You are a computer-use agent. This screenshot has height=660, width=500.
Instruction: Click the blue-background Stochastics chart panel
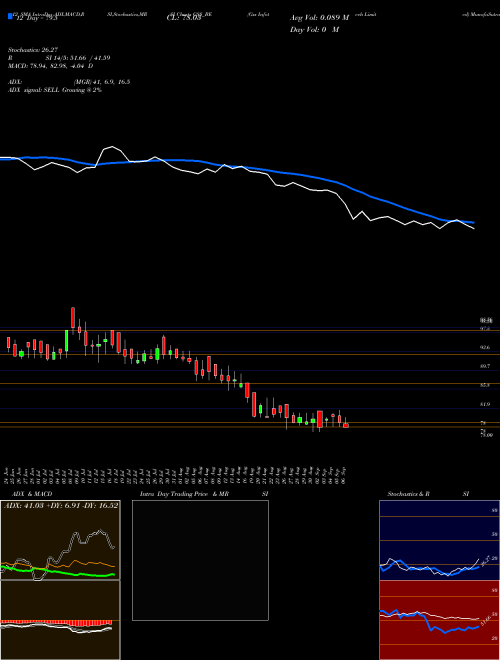pyautogui.click(x=439, y=540)
